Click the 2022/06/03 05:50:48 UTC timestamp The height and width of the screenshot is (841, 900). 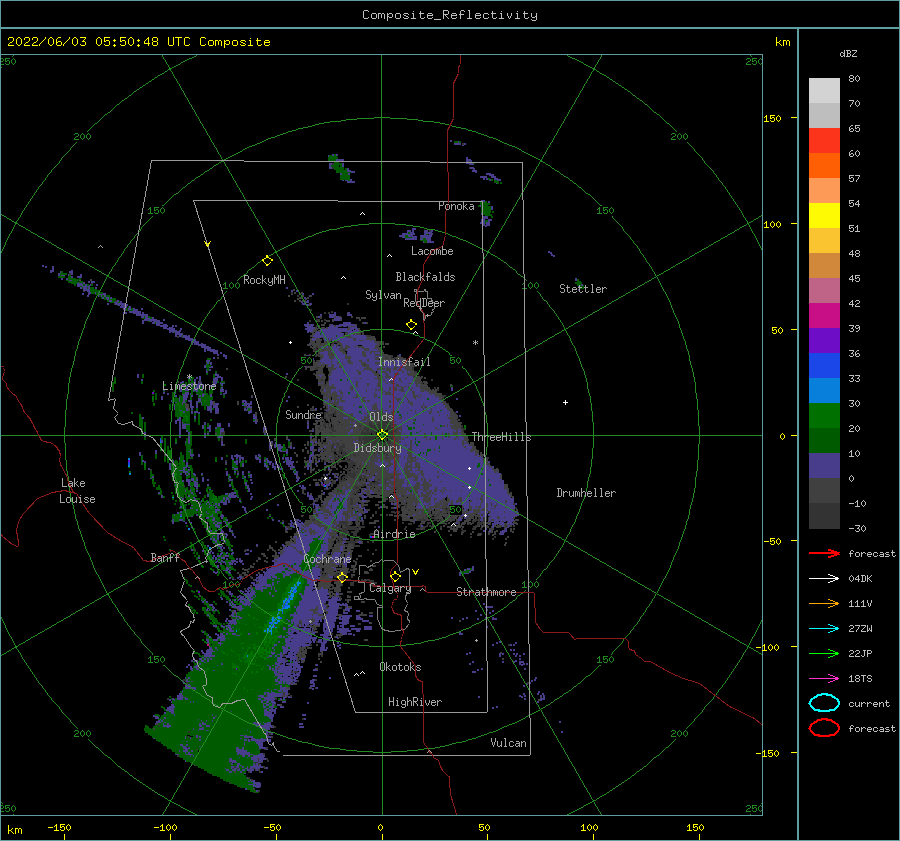98,42
